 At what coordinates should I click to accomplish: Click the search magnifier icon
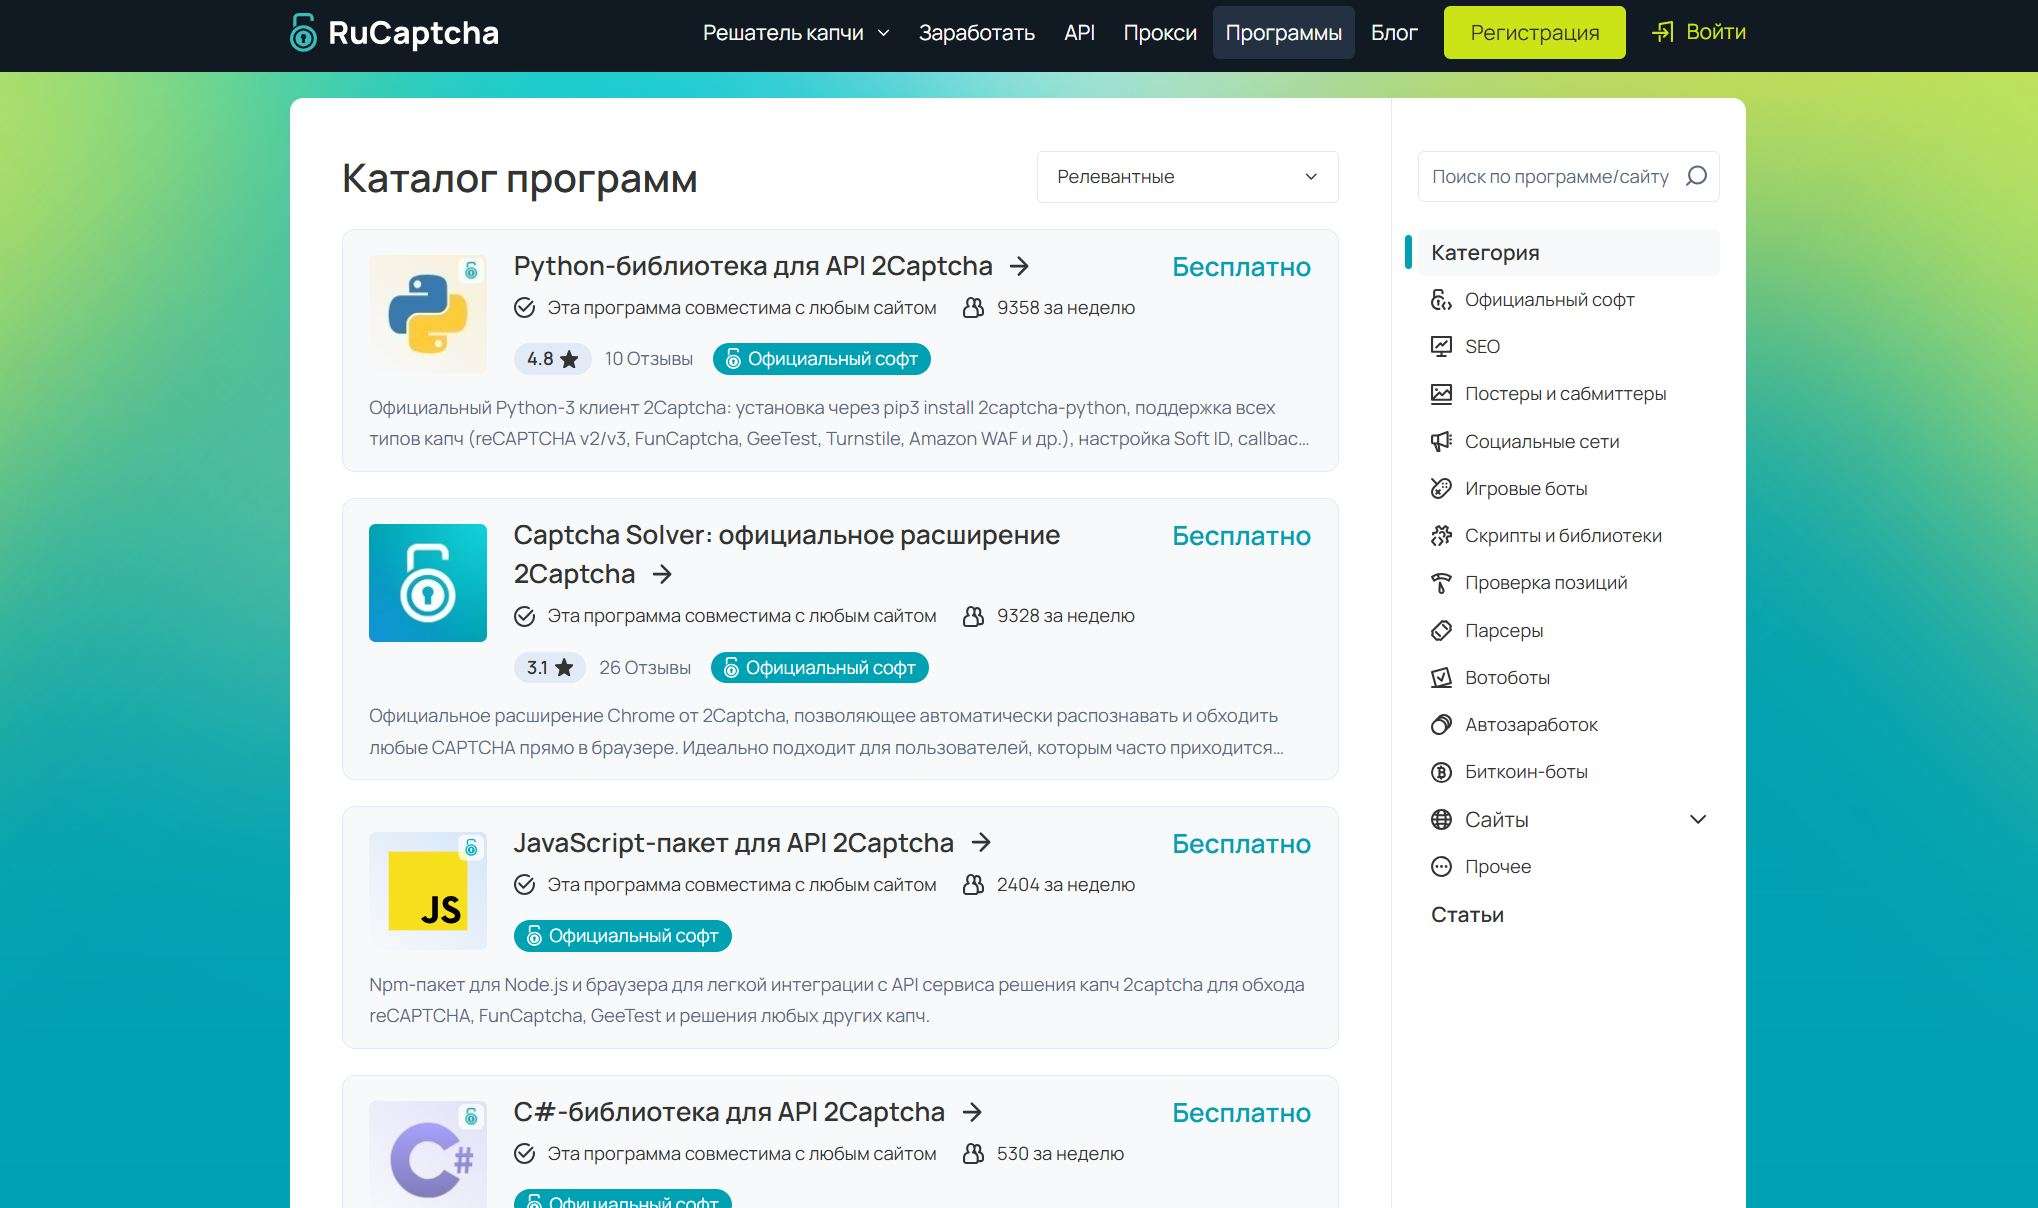click(1696, 176)
